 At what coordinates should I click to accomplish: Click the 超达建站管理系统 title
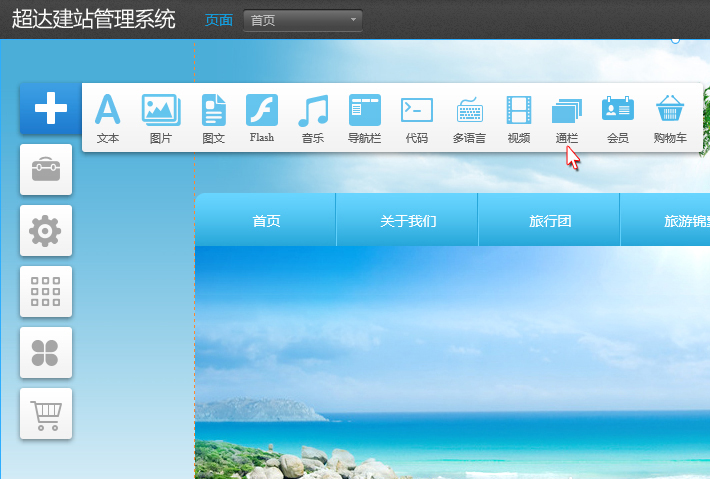(94, 19)
